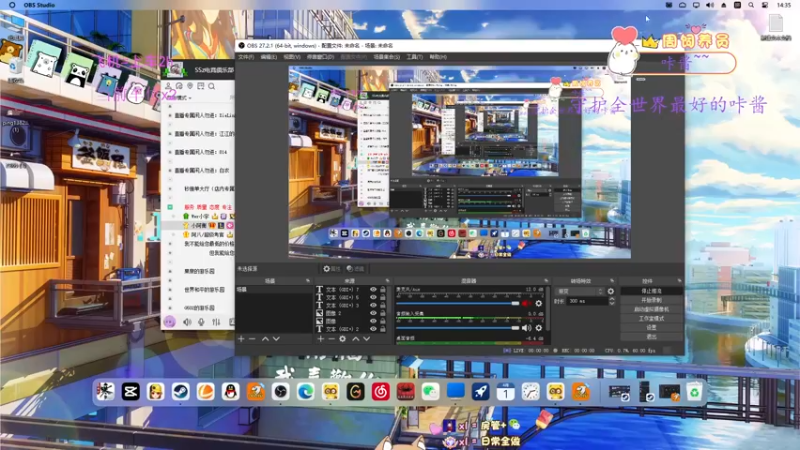The image size is (800, 450).
Task: Open the 帮助(H) menu in OBS
Action: point(438,57)
